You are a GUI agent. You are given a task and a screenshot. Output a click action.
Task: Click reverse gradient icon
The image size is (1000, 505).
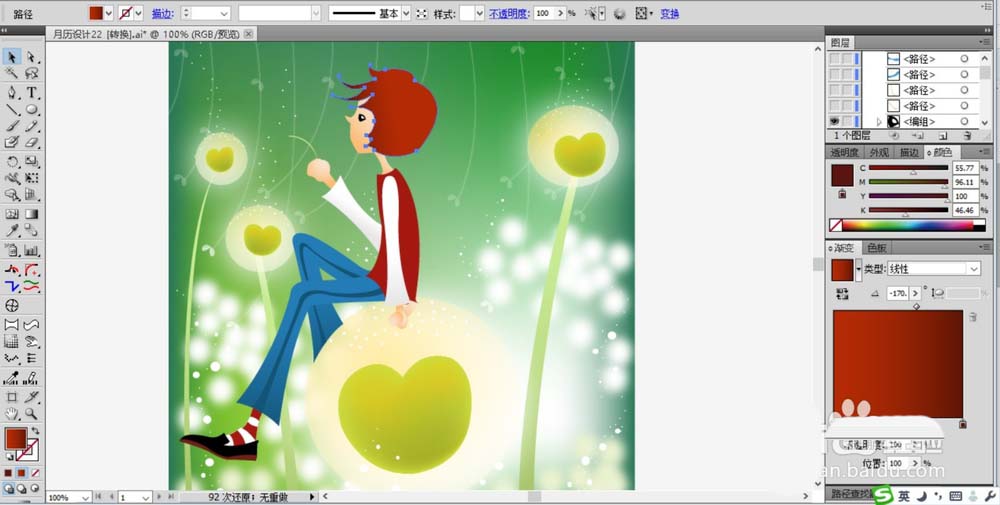(842, 293)
